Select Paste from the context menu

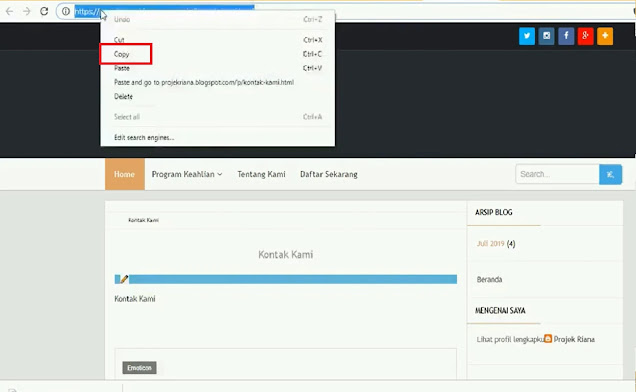[x=217, y=68]
